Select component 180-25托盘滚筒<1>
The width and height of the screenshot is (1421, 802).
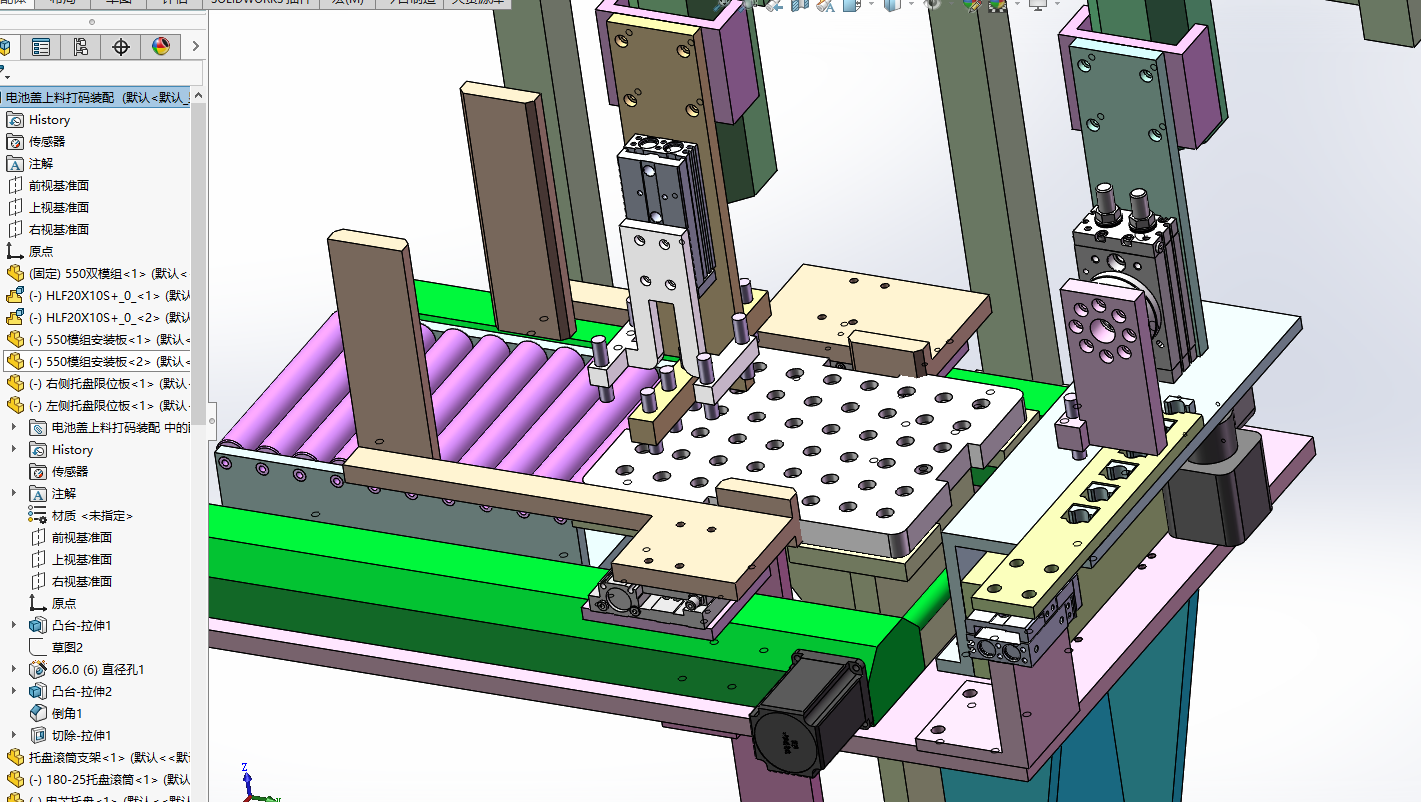(97, 779)
